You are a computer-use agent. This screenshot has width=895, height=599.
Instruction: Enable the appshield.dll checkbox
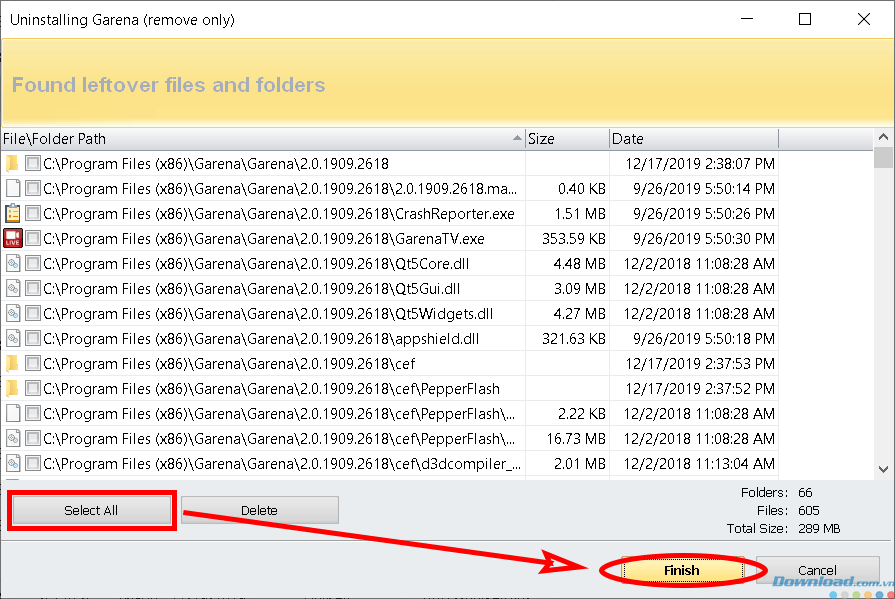33,339
